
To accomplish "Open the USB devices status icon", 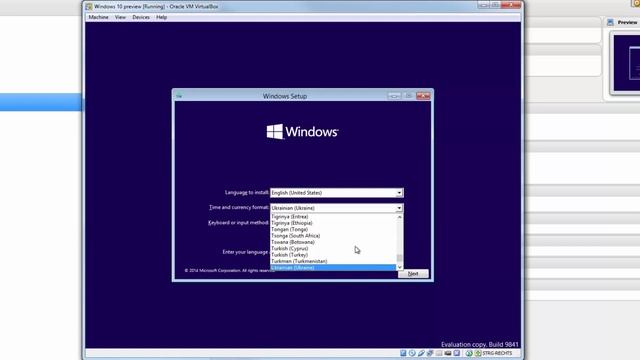I will click(x=421, y=353).
